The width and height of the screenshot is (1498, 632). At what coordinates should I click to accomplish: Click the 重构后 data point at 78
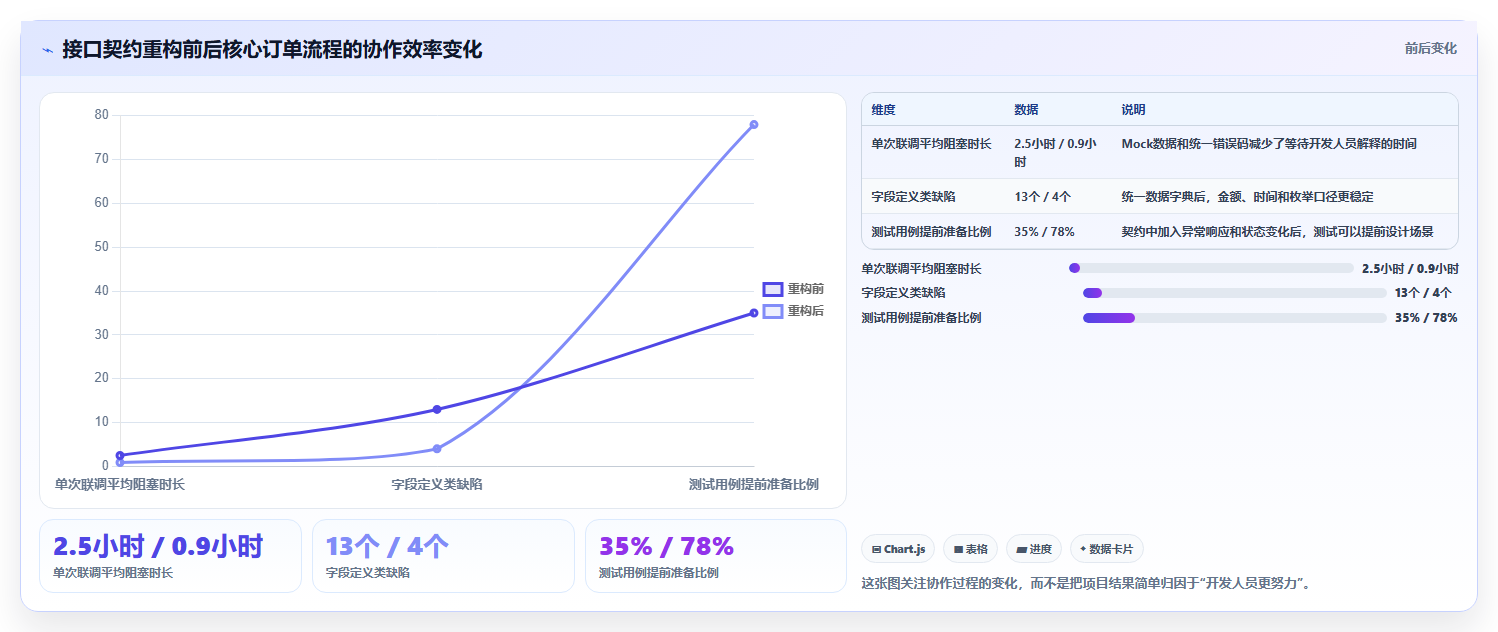pyautogui.click(x=754, y=124)
